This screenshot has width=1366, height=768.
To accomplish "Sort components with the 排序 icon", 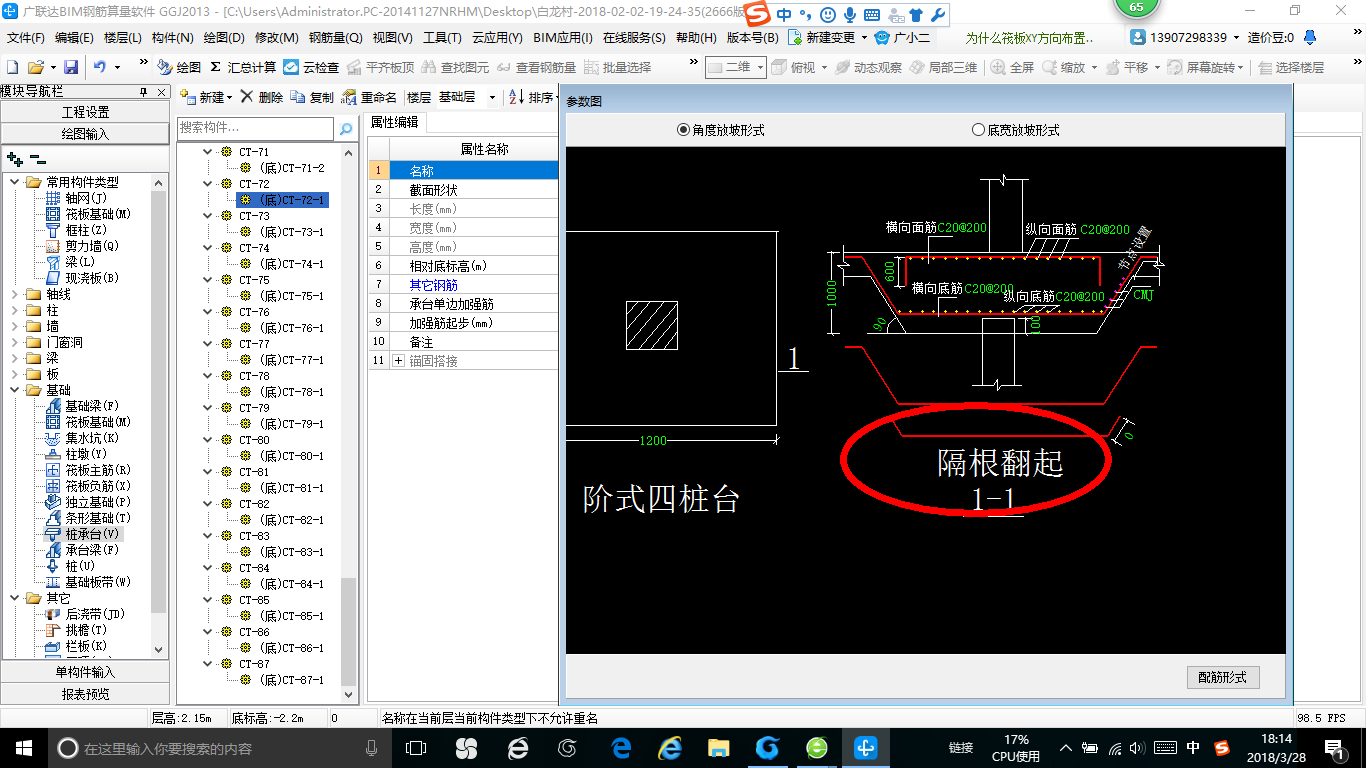I will [x=531, y=97].
